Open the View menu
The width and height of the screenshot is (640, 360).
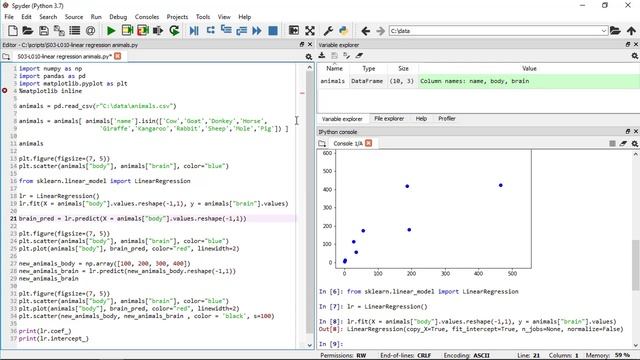[224, 17]
